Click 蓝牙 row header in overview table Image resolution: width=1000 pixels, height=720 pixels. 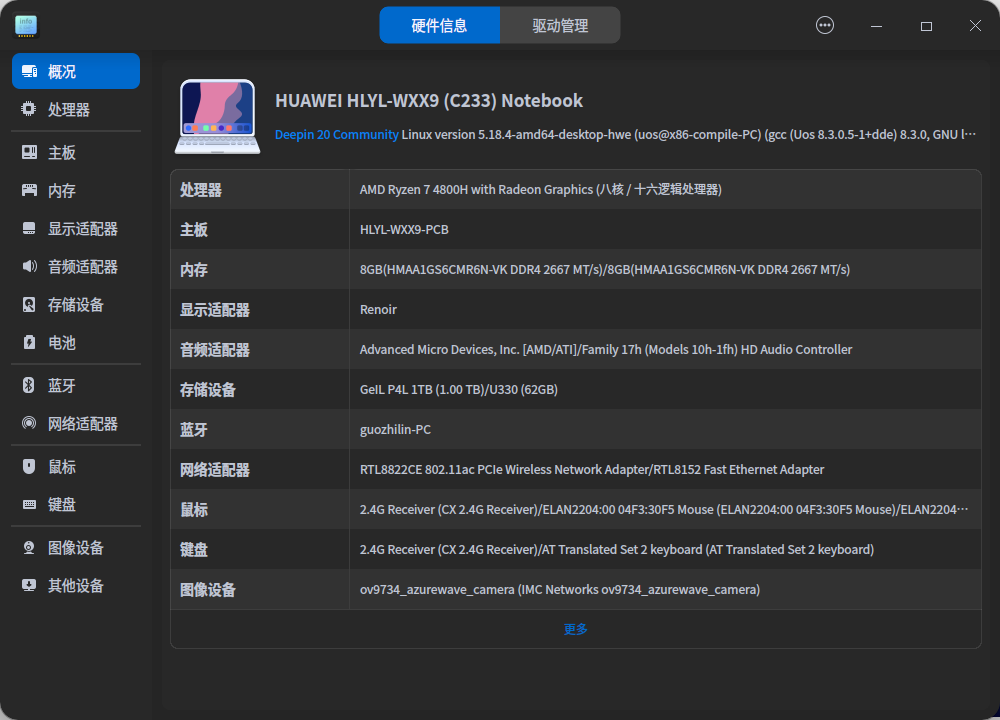(x=194, y=430)
